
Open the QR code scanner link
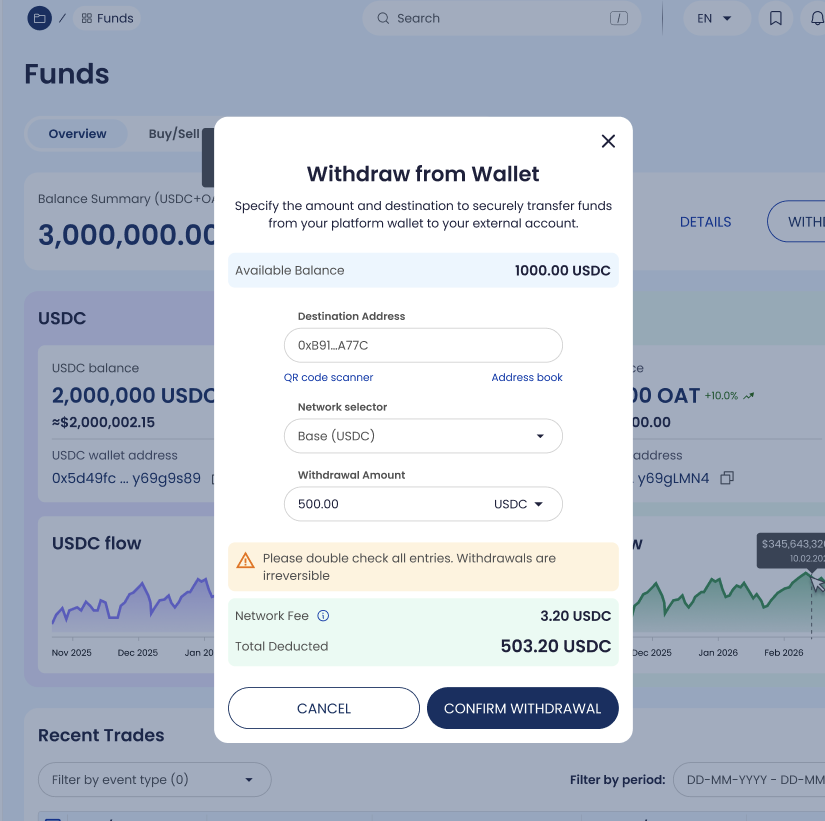[x=328, y=377]
